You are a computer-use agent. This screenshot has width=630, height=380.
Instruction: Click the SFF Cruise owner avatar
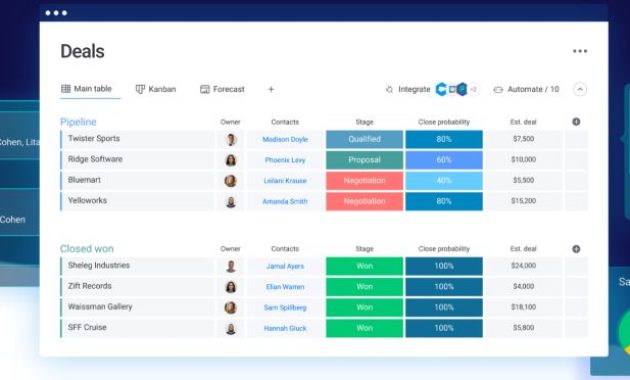[x=231, y=328]
